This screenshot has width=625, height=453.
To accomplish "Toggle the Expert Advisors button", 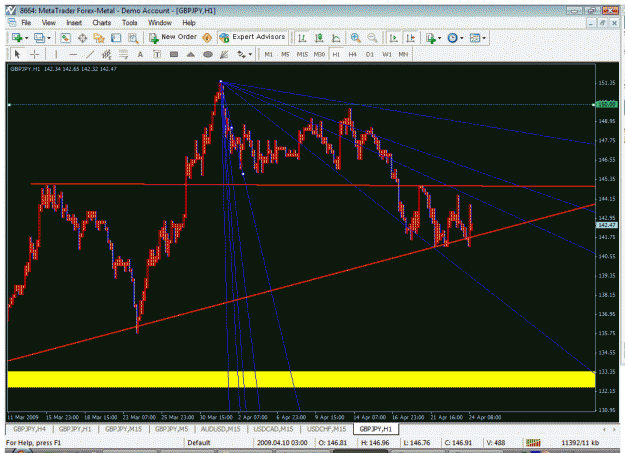I will coord(252,37).
